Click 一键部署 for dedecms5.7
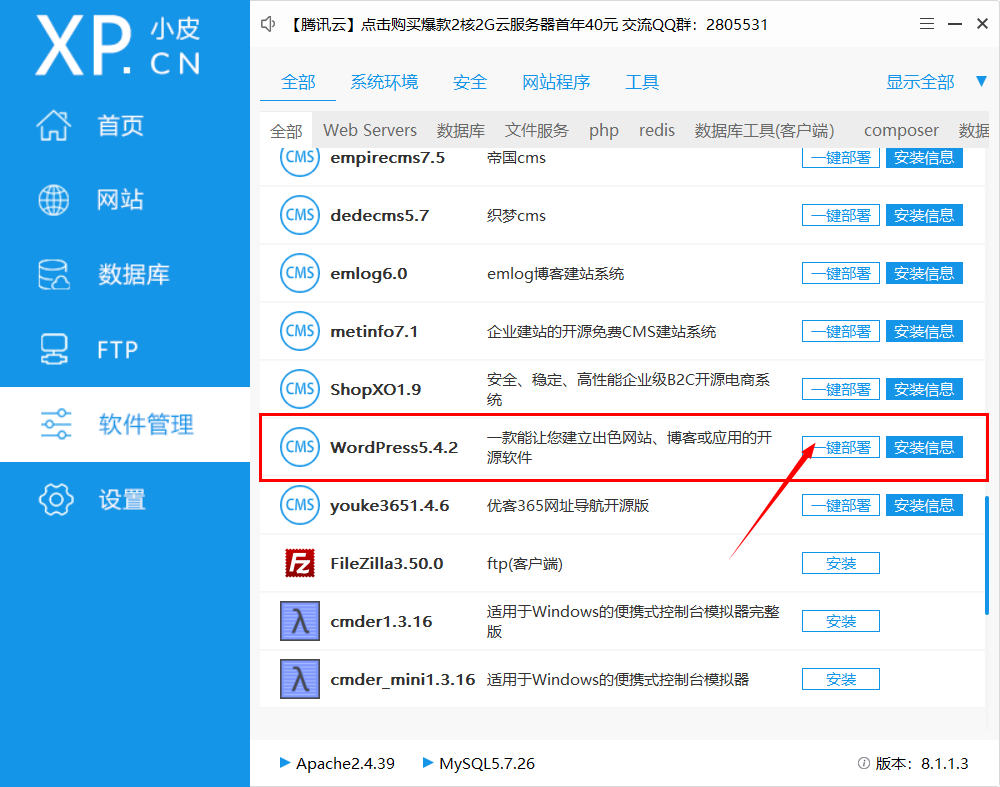Screen dimensions: 1000x787 point(841,215)
